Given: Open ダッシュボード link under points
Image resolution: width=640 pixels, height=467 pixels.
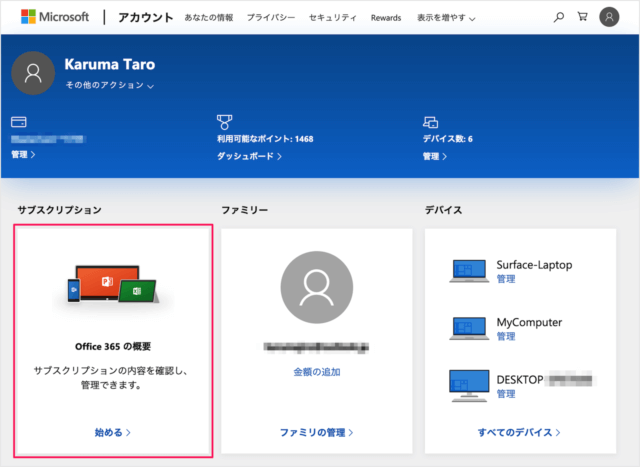Looking at the screenshot, I should pos(249,156).
